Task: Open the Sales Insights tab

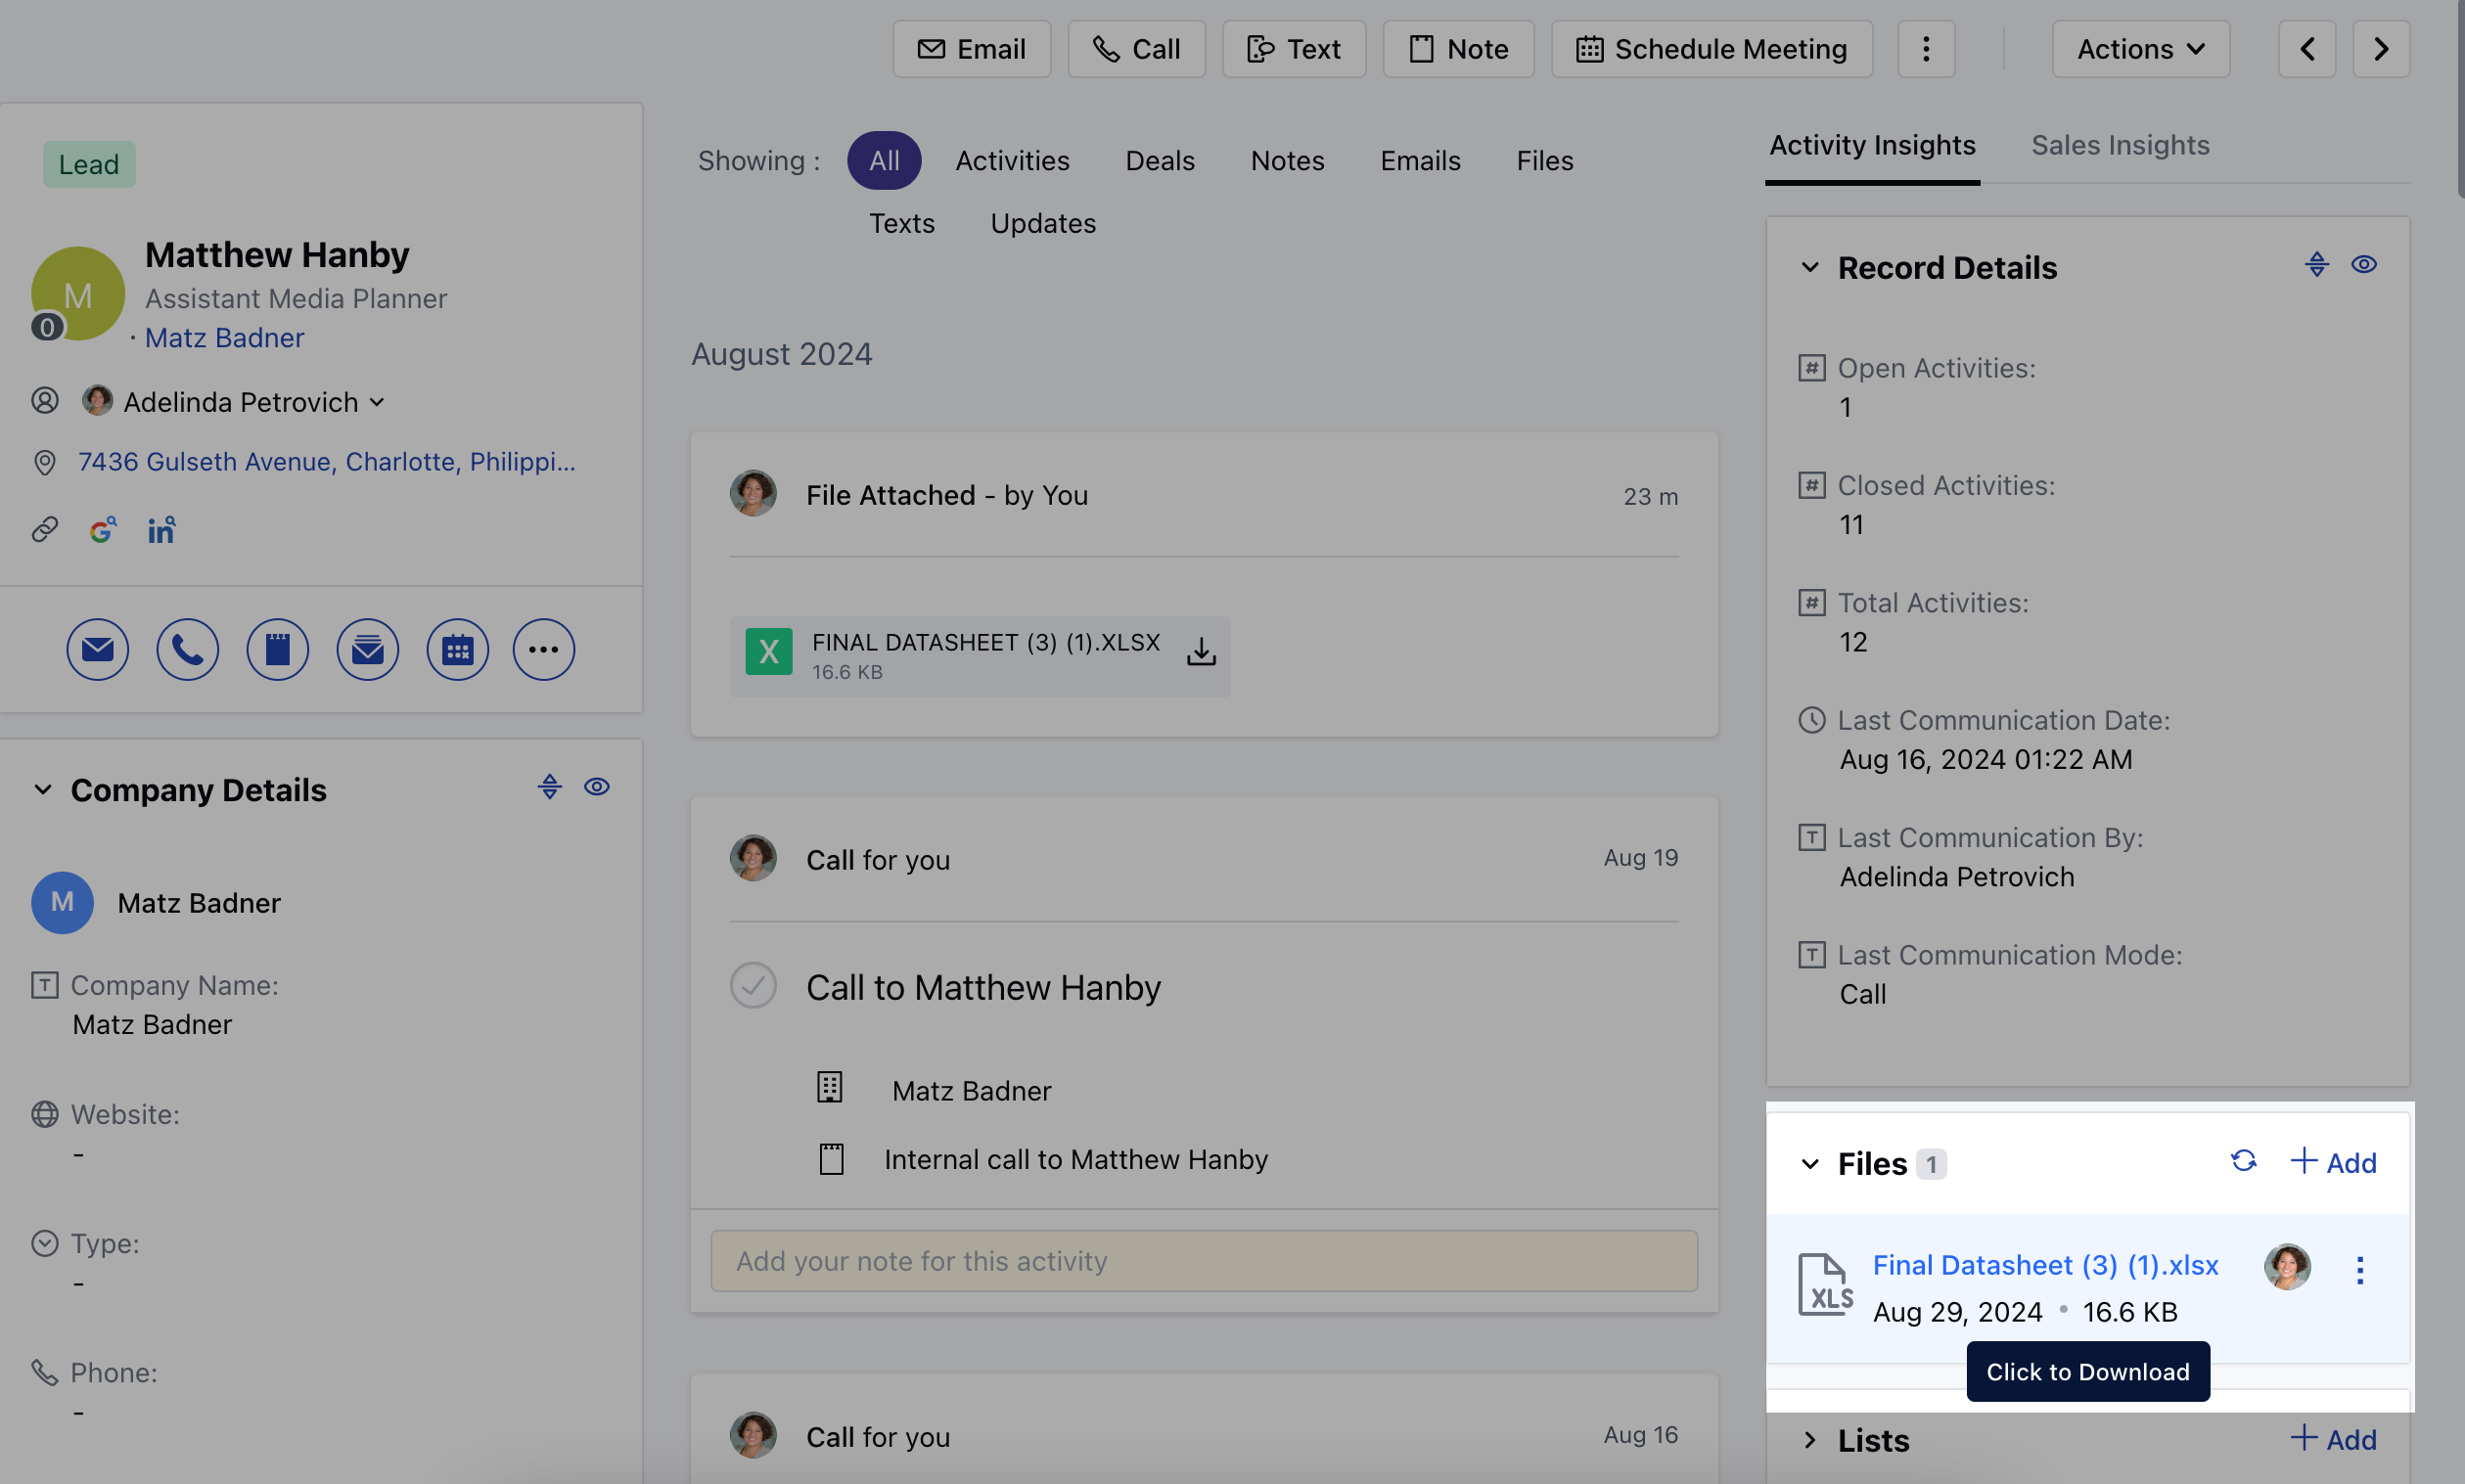Action: (x=2119, y=146)
